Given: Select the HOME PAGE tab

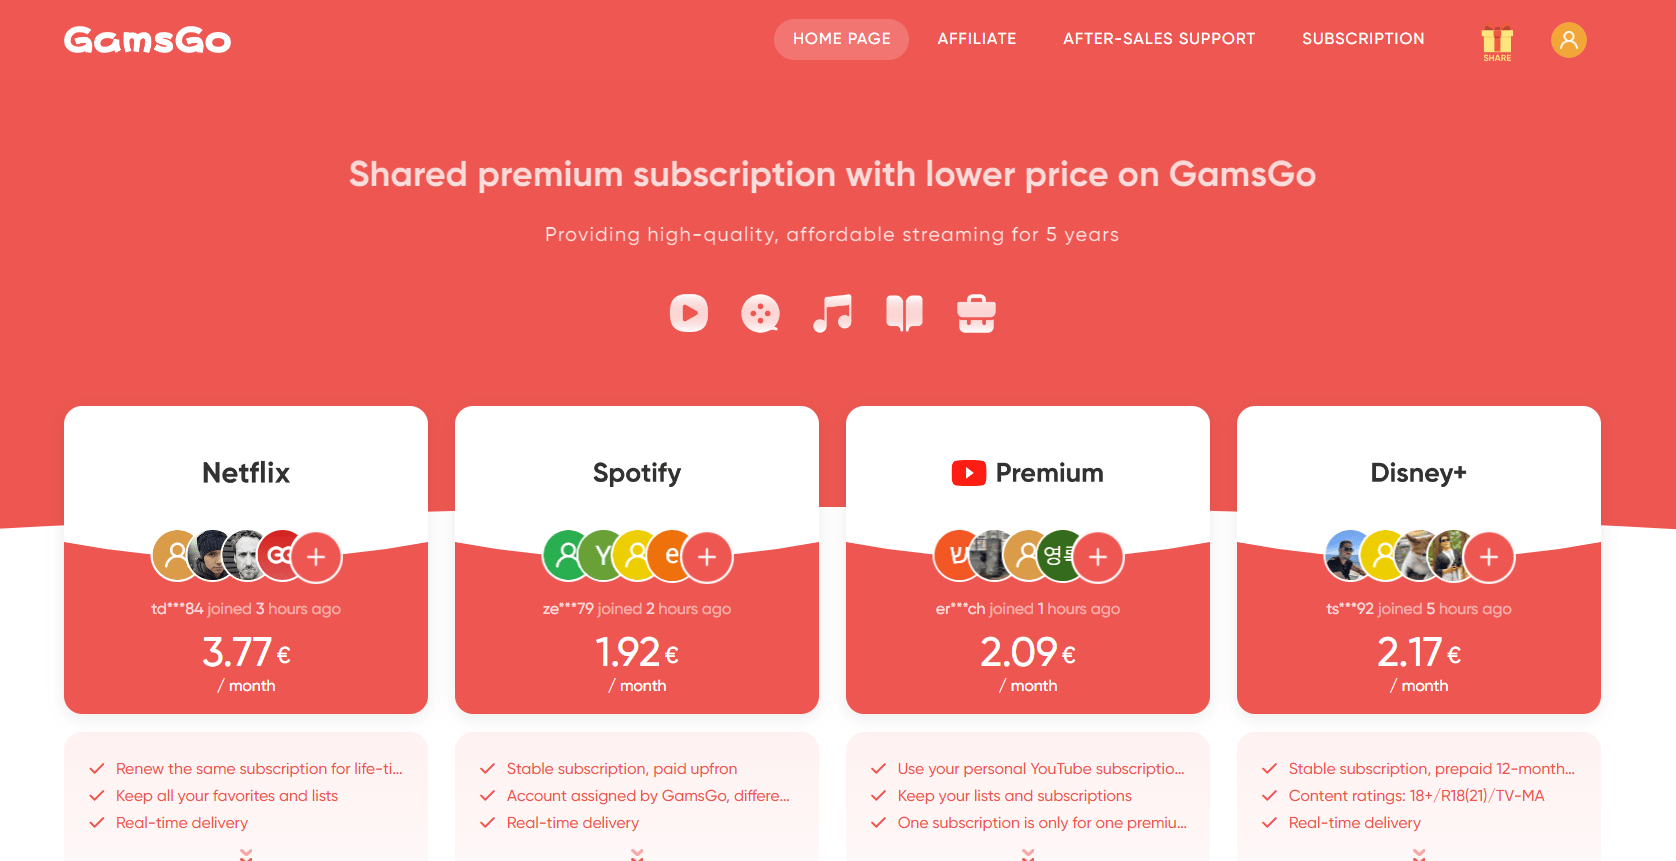Looking at the screenshot, I should [841, 39].
